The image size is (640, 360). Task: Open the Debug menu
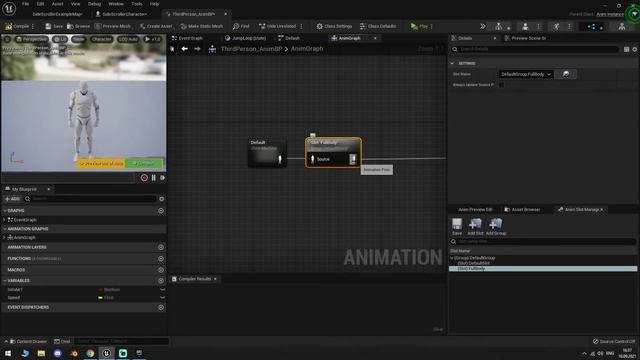pos(94,4)
